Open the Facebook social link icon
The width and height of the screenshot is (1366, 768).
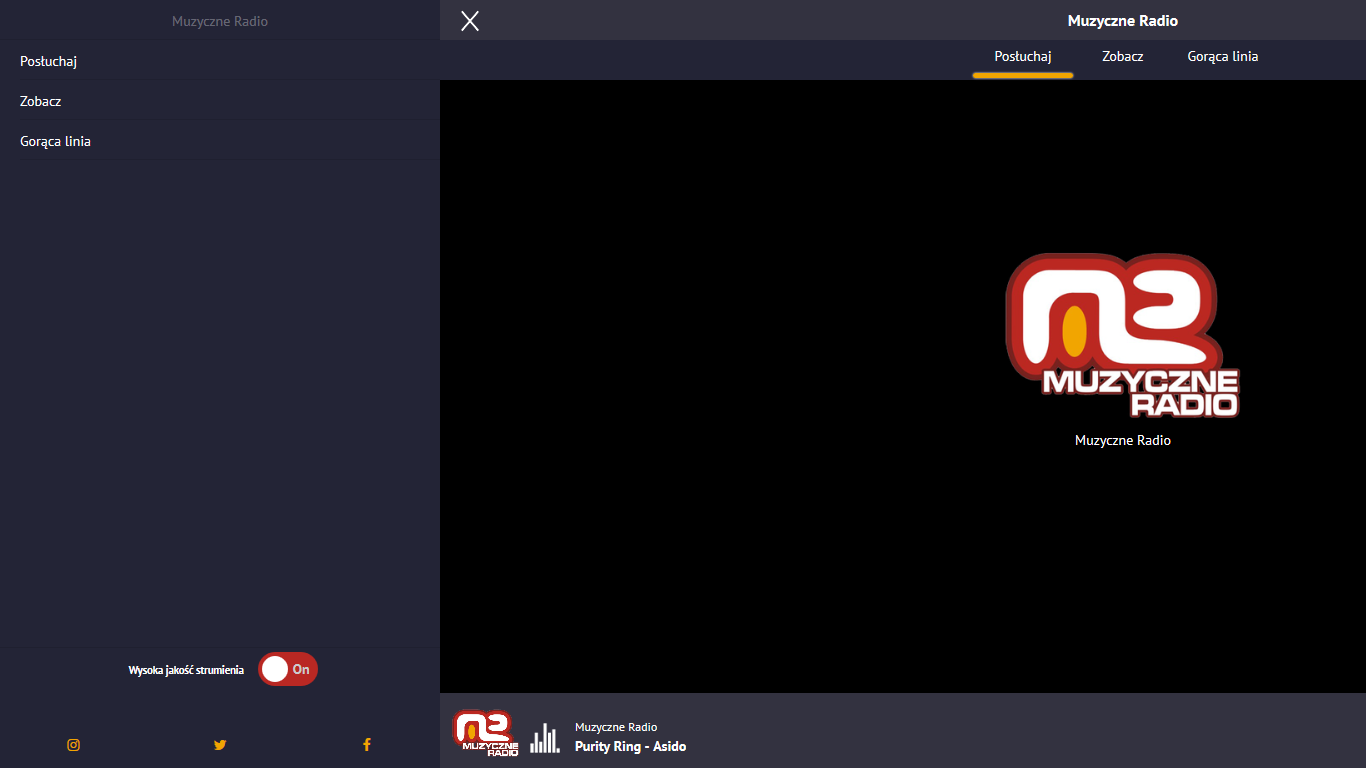[367, 745]
